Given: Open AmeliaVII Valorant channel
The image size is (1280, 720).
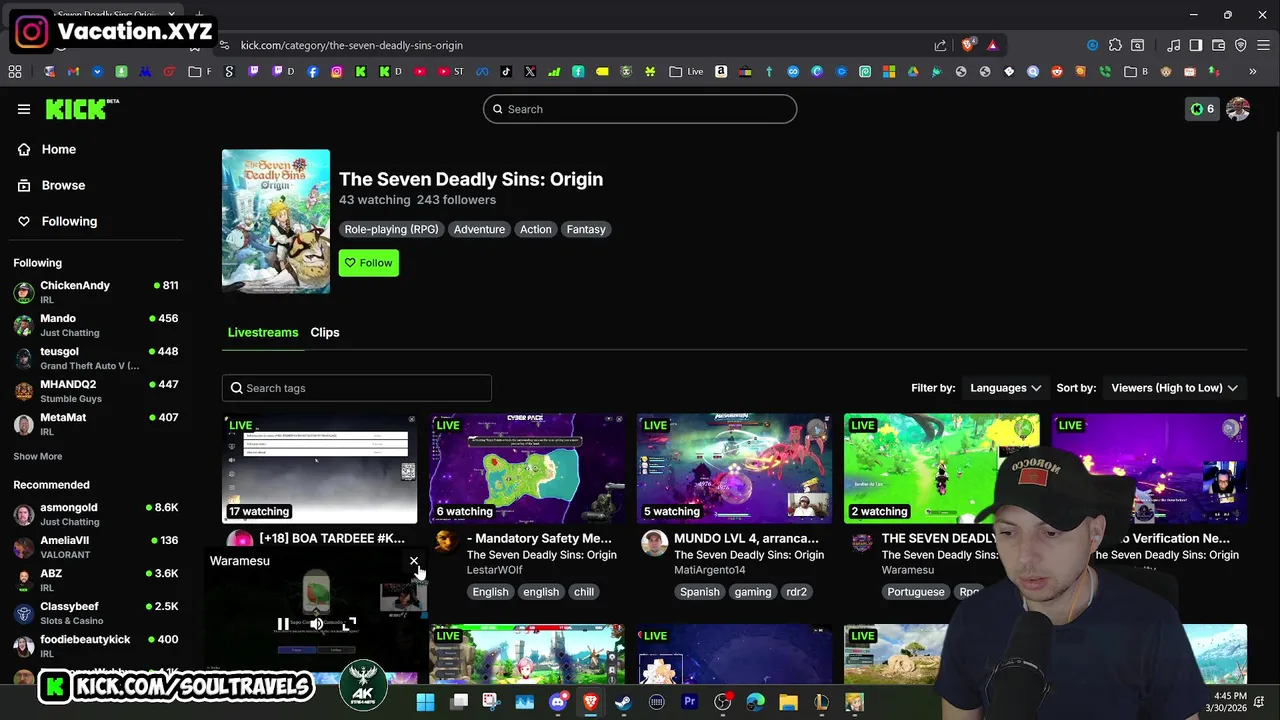Looking at the screenshot, I should coord(96,547).
